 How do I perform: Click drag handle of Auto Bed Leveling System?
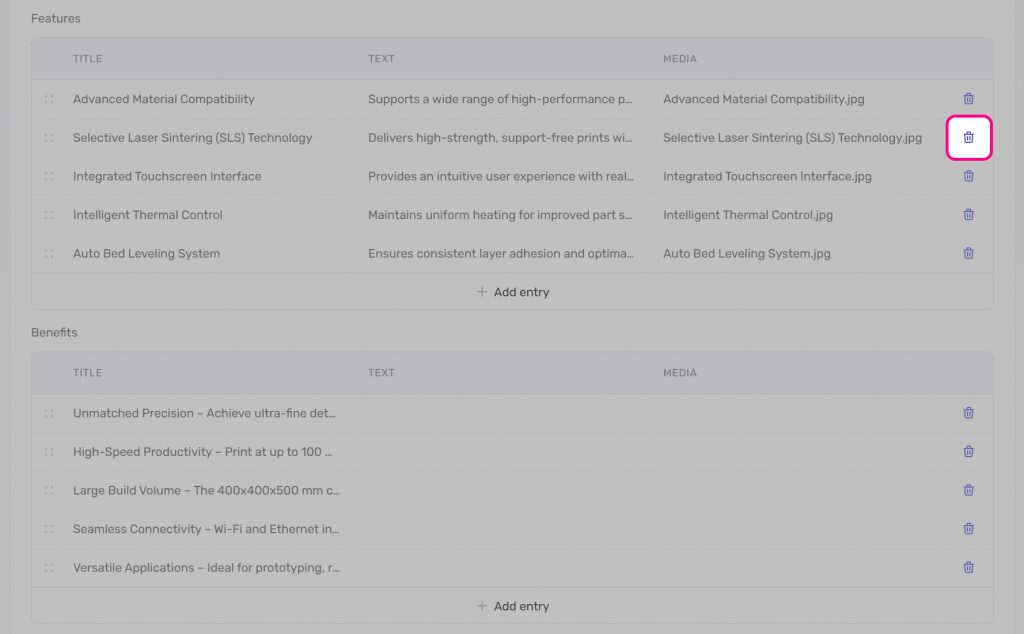49,254
